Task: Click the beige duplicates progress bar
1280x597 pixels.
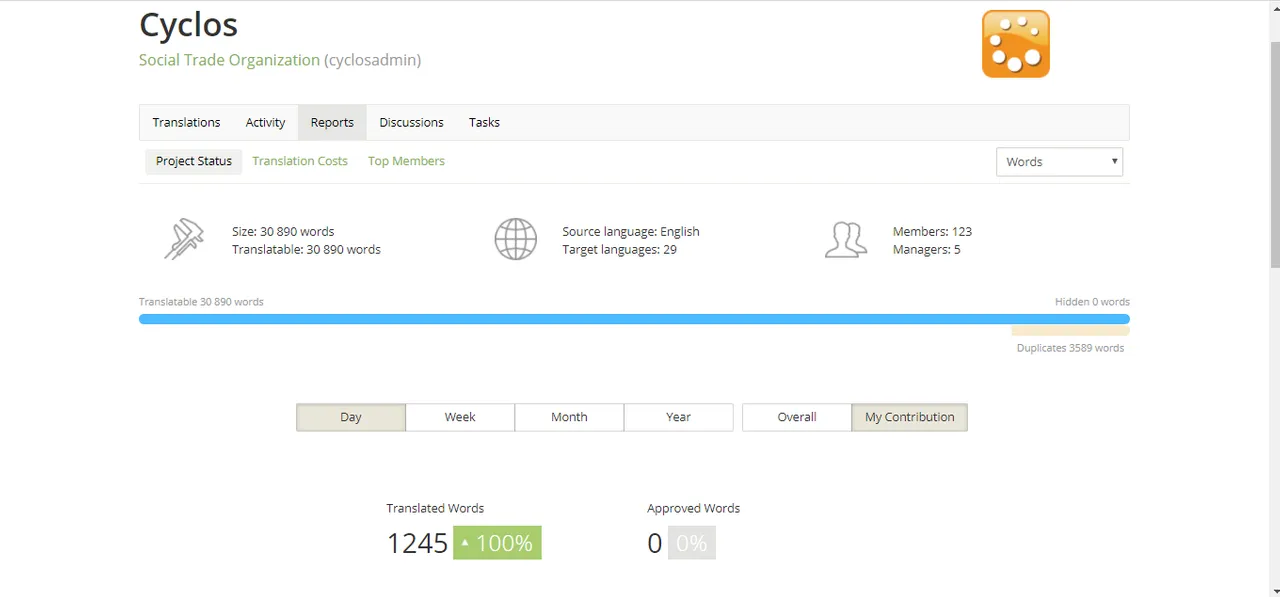Action: (x=1070, y=331)
